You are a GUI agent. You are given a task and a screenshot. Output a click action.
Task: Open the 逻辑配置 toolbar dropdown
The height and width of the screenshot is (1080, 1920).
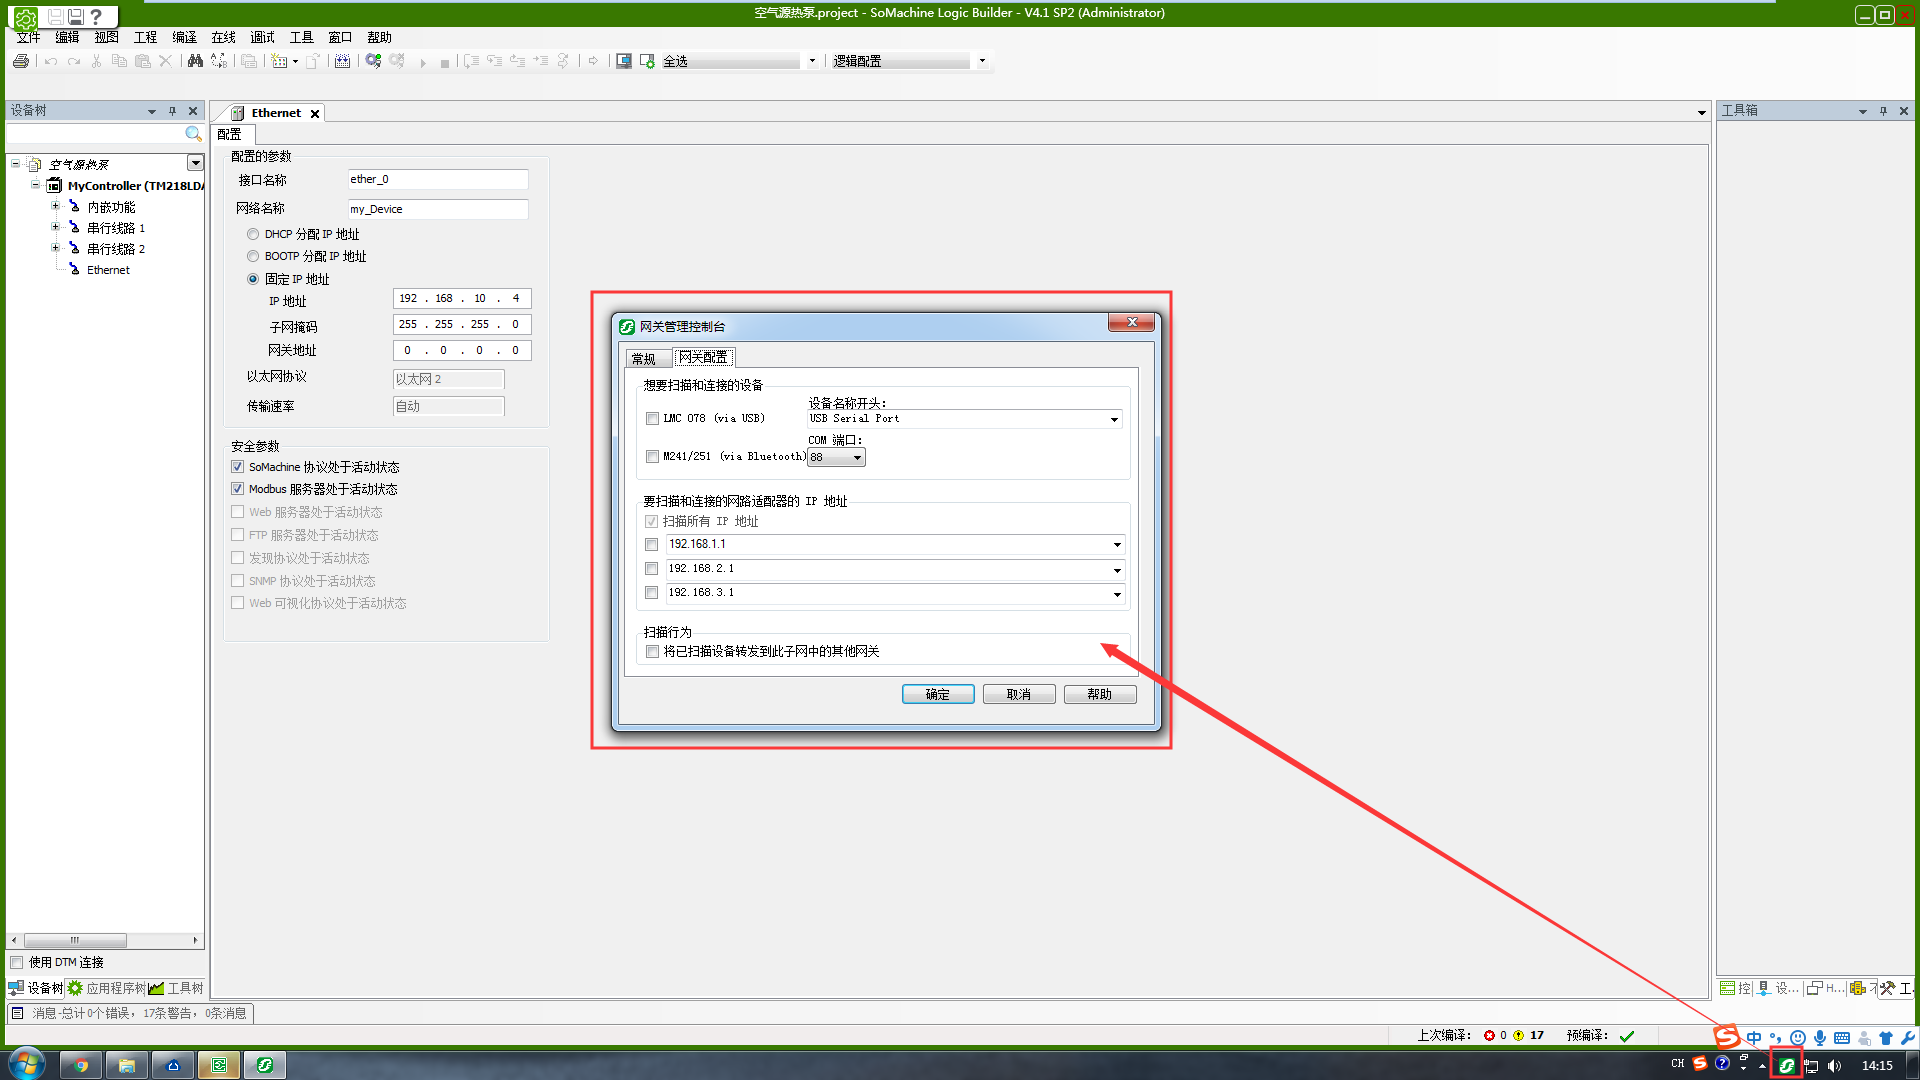pyautogui.click(x=982, y=61)
